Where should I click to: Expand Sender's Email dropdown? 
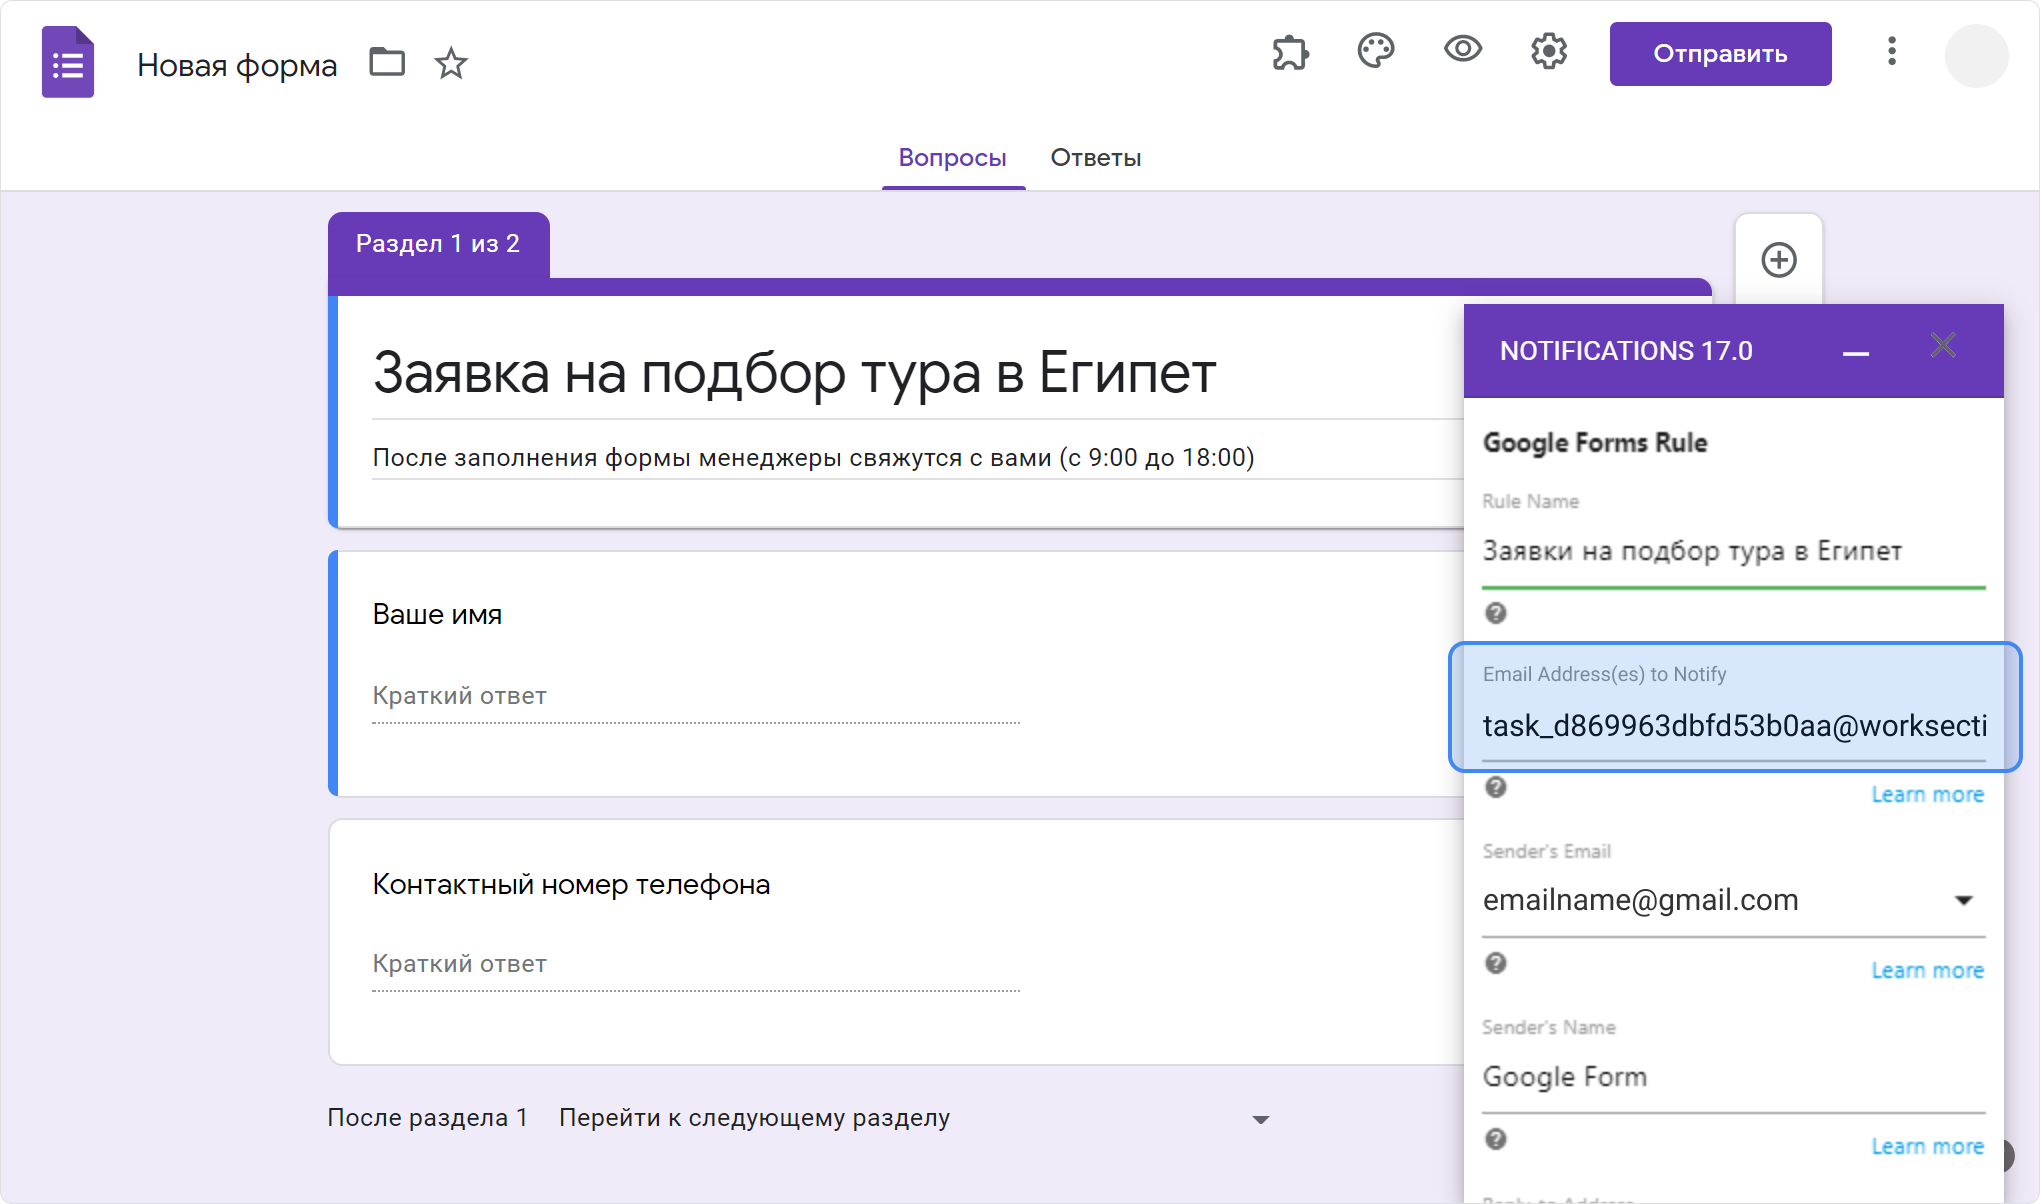coord(1968,899)
